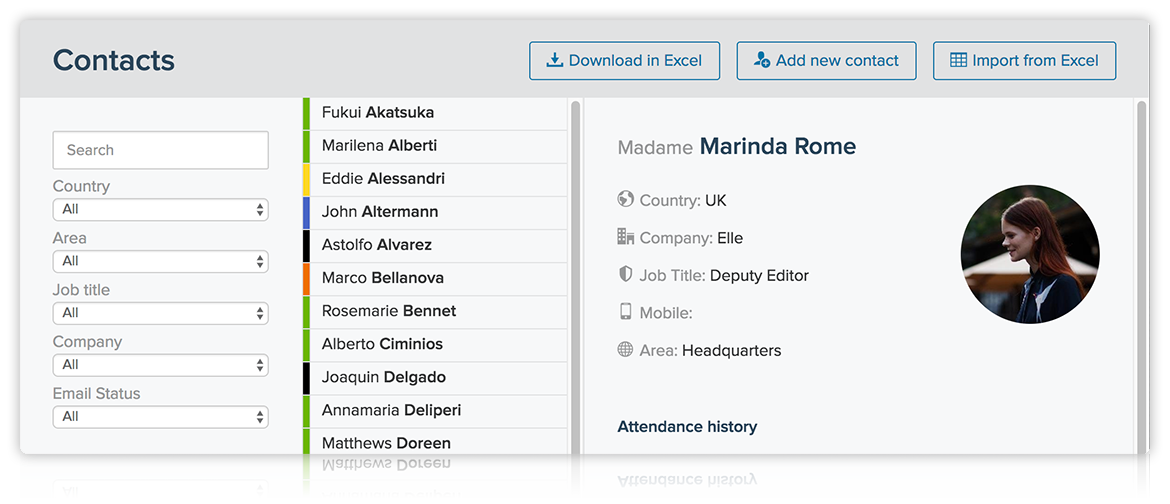Click the Elle company value
This screenshot has height=504, width=1170.
(731, 238)
